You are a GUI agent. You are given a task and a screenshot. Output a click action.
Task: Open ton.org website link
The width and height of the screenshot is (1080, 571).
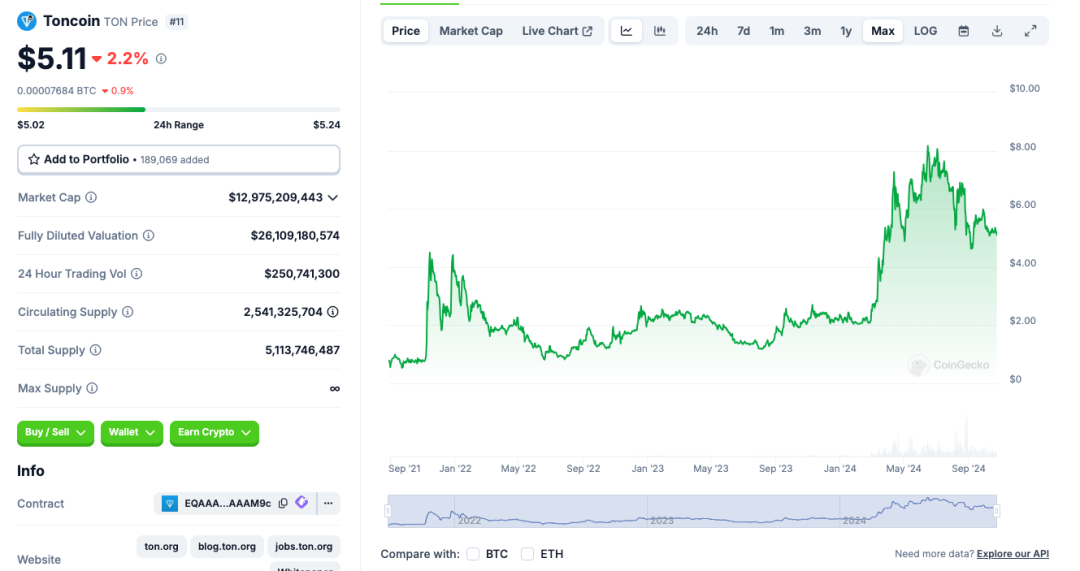tap(161, 546)
